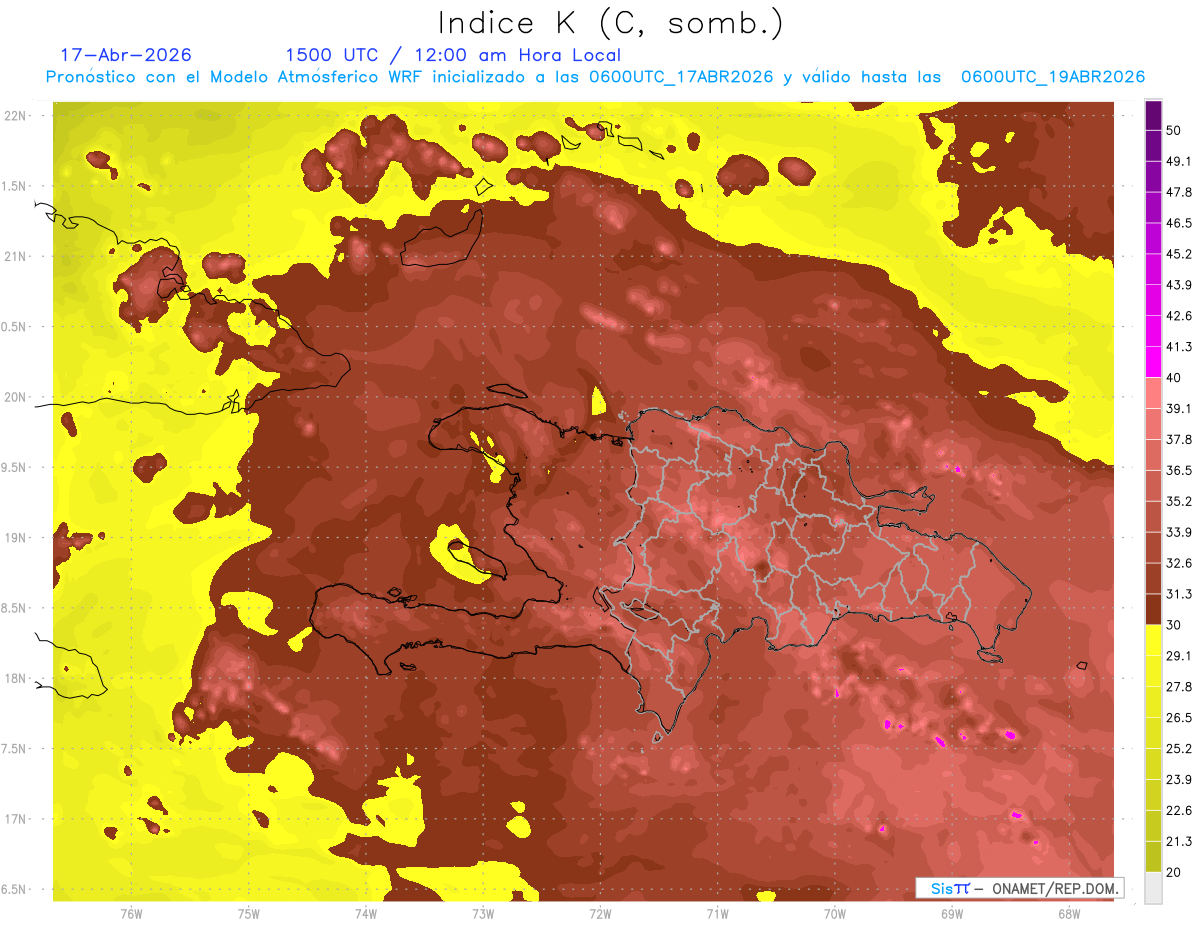1200x927 pixels.
Task: Click the 76W longitude axis label
Action: point(131,914)
